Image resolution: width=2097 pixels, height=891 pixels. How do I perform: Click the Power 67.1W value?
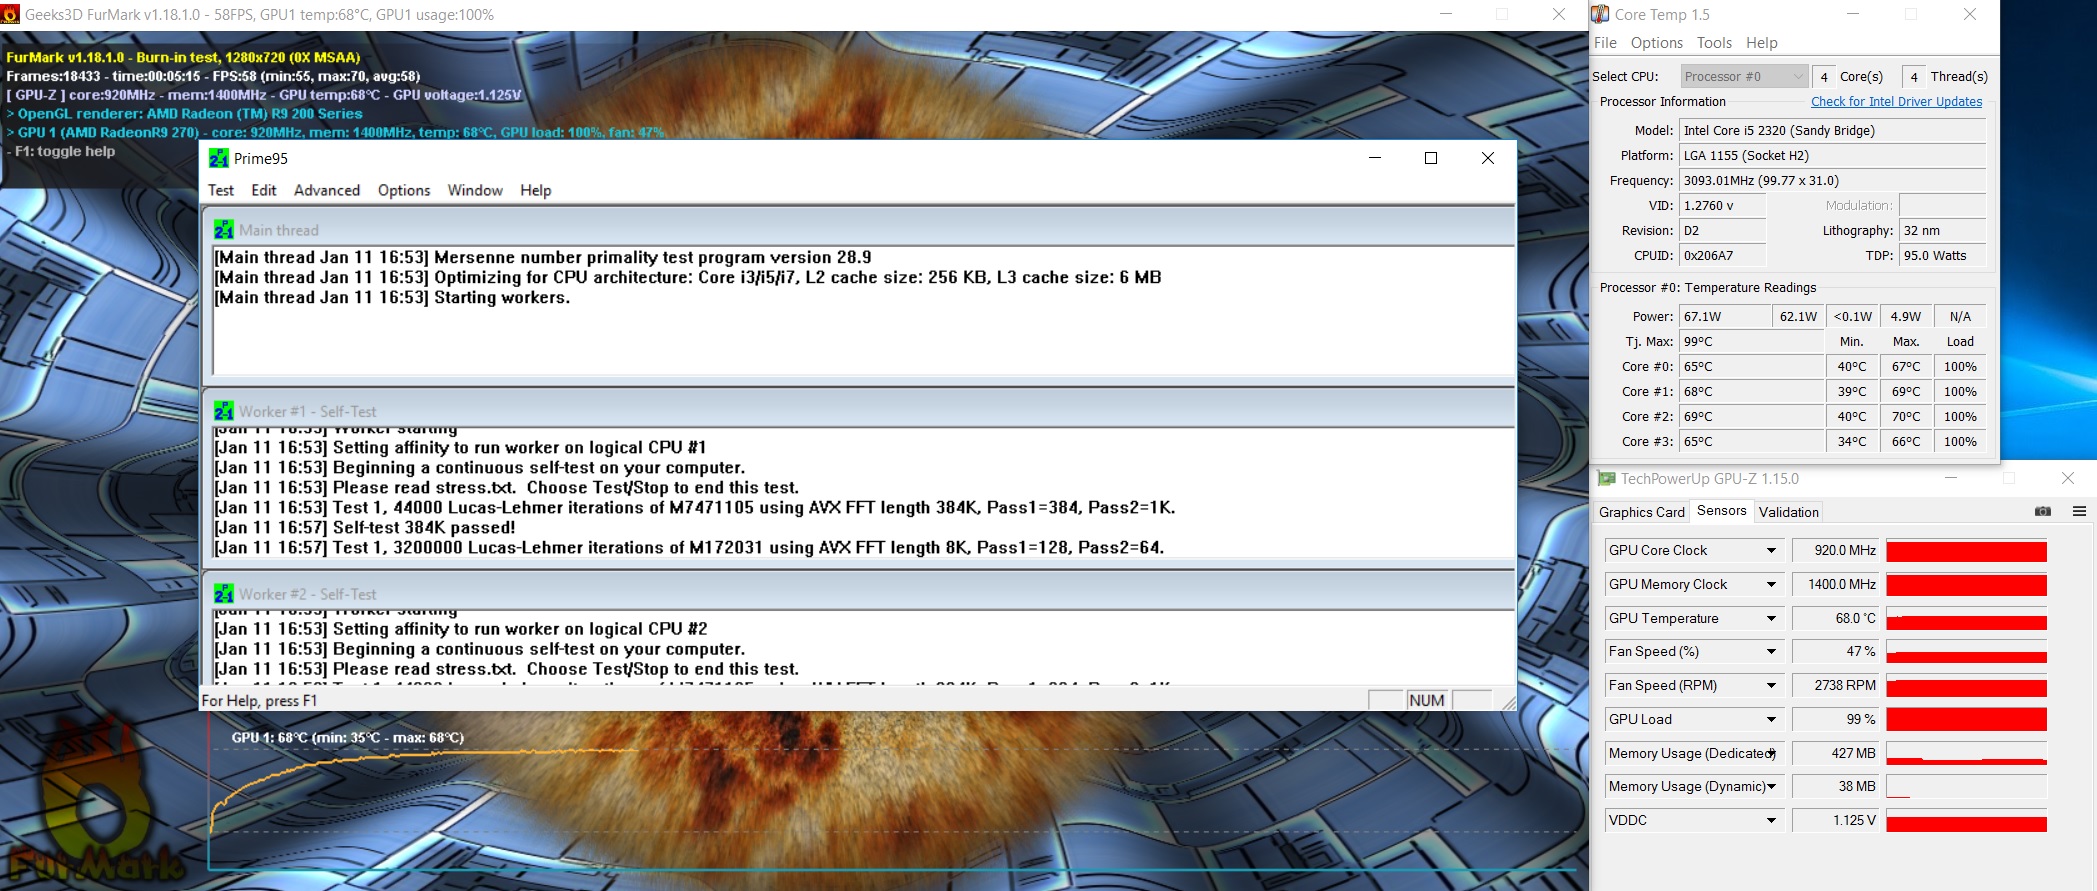pyautogui.click(x=1725, y=317)
